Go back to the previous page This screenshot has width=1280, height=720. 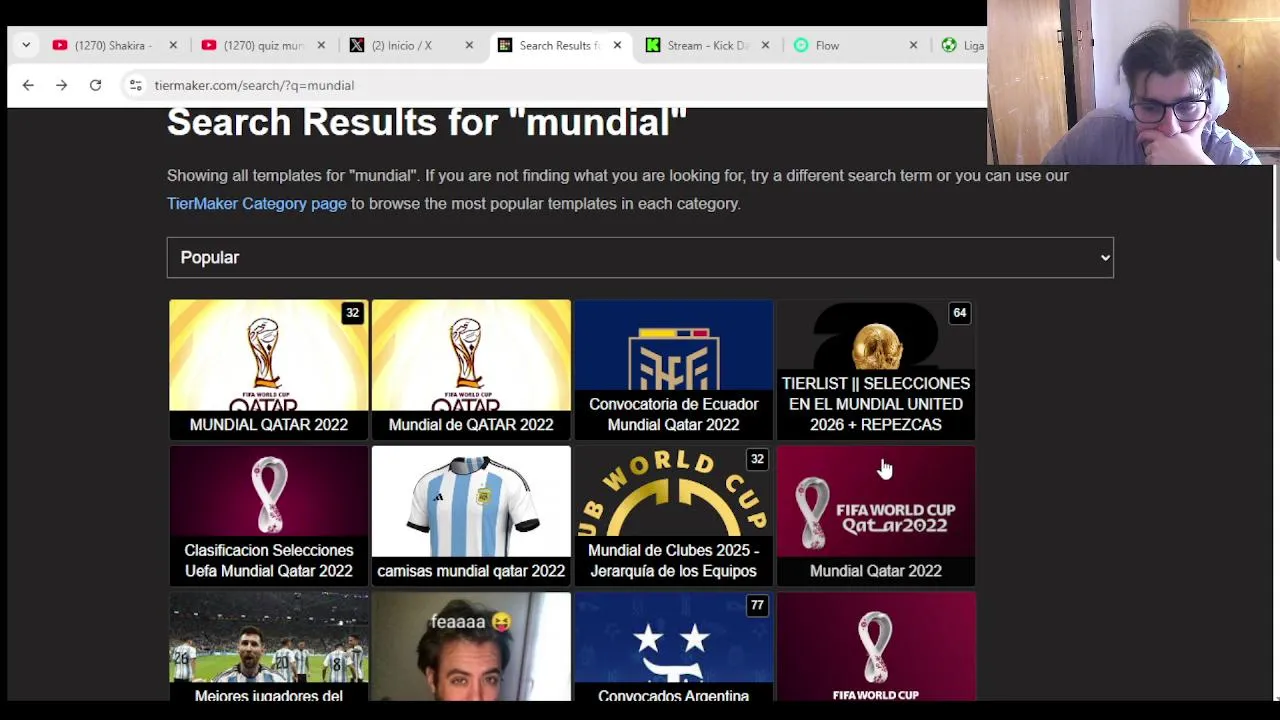coord(28,85)
